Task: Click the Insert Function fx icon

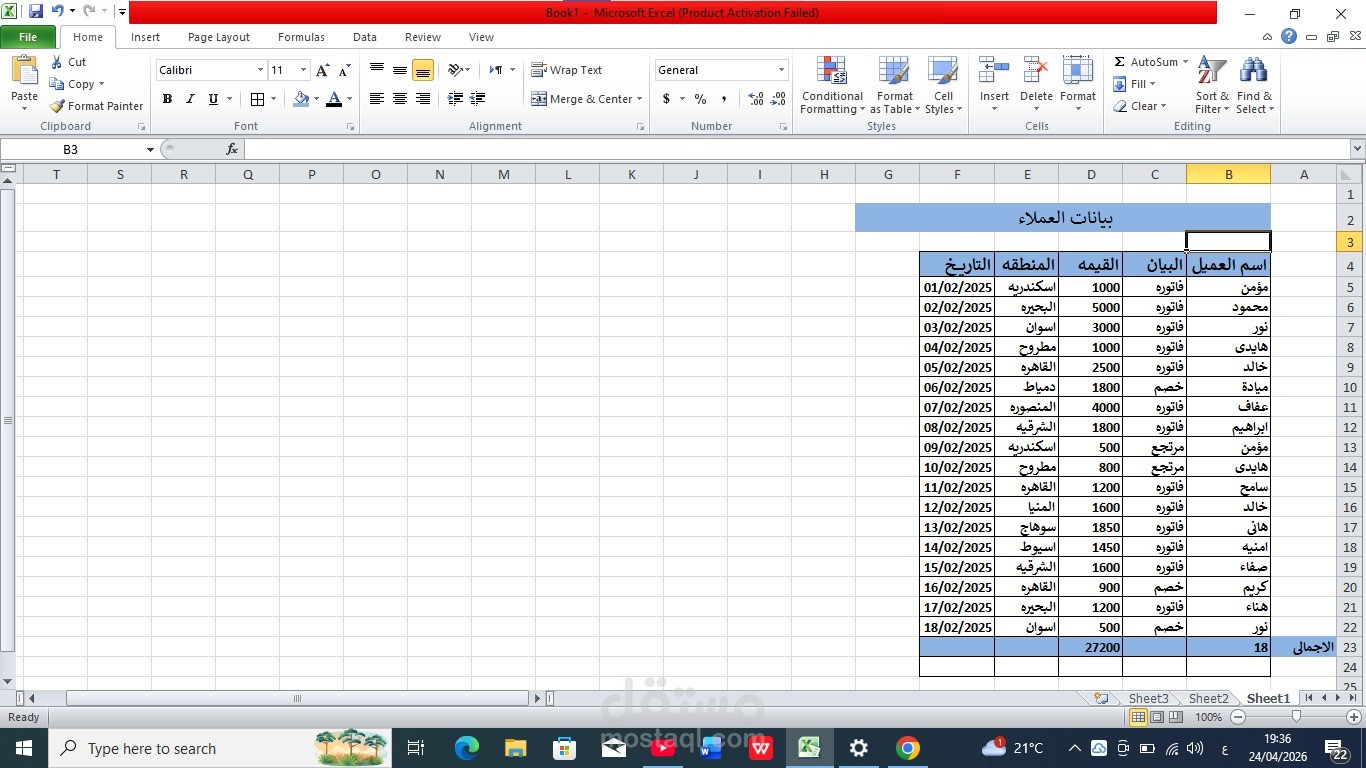Action: (x=232, y=149)
